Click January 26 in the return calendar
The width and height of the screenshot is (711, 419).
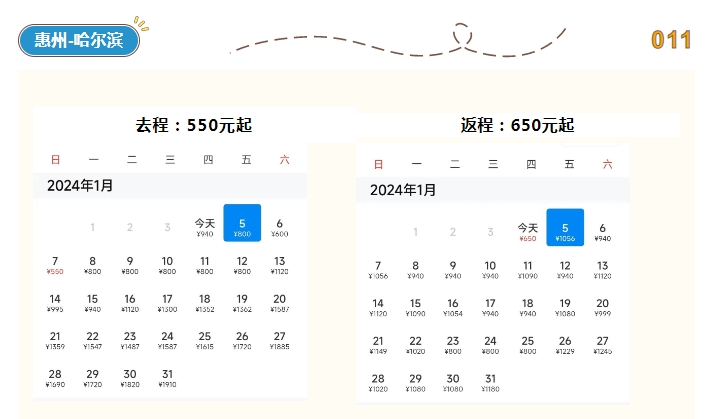565,345
